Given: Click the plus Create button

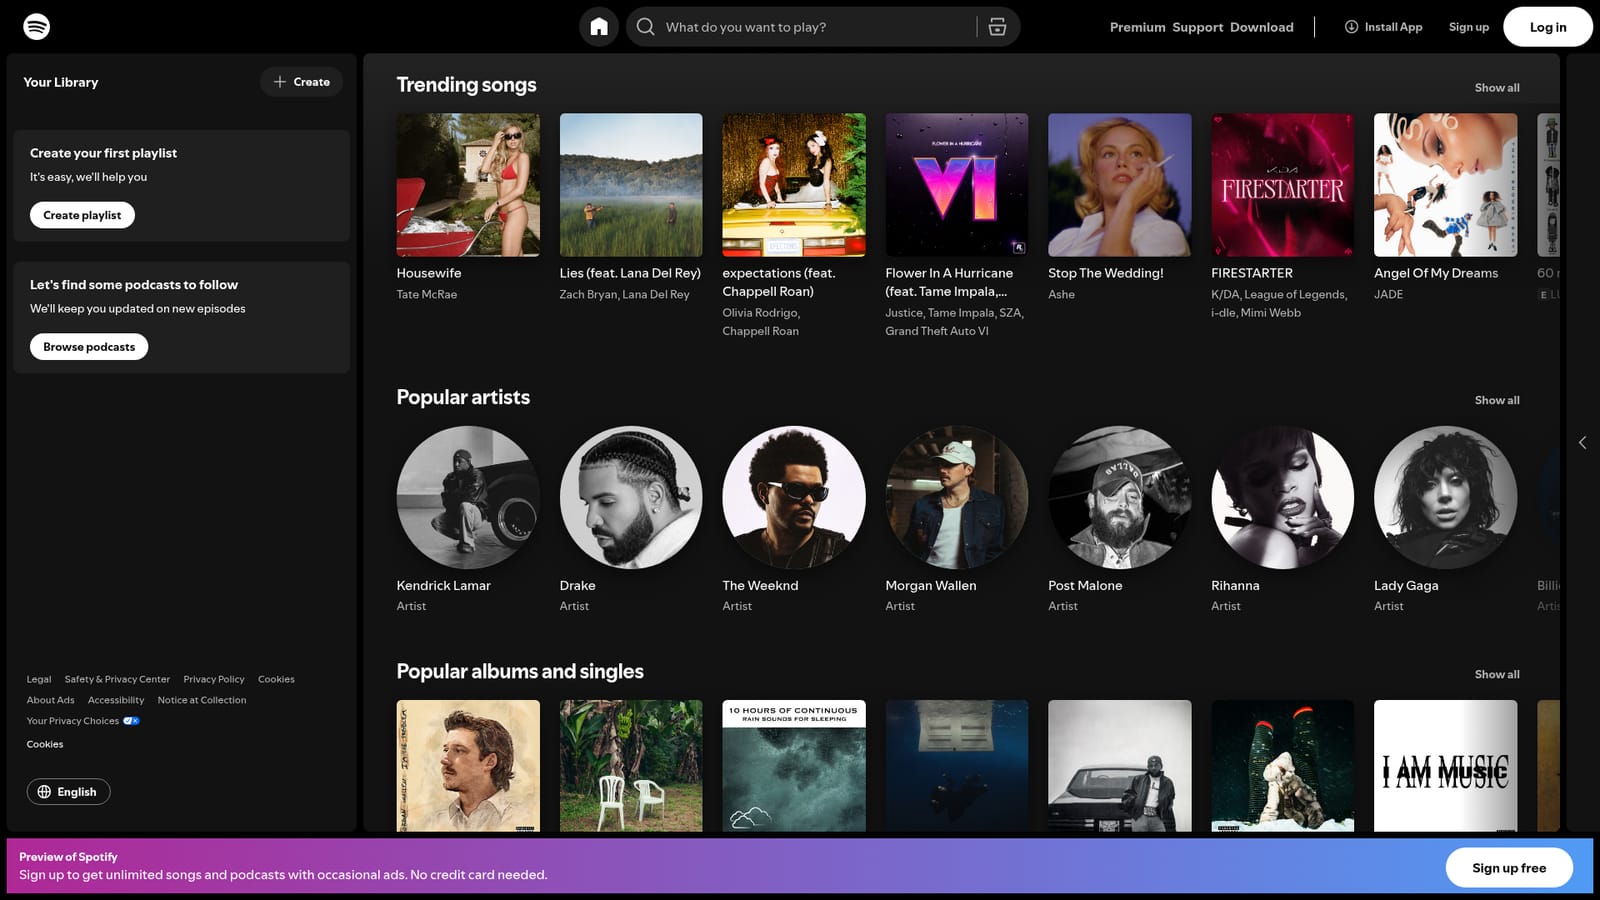Looking at the screenshot, I should tap(301, 82).
